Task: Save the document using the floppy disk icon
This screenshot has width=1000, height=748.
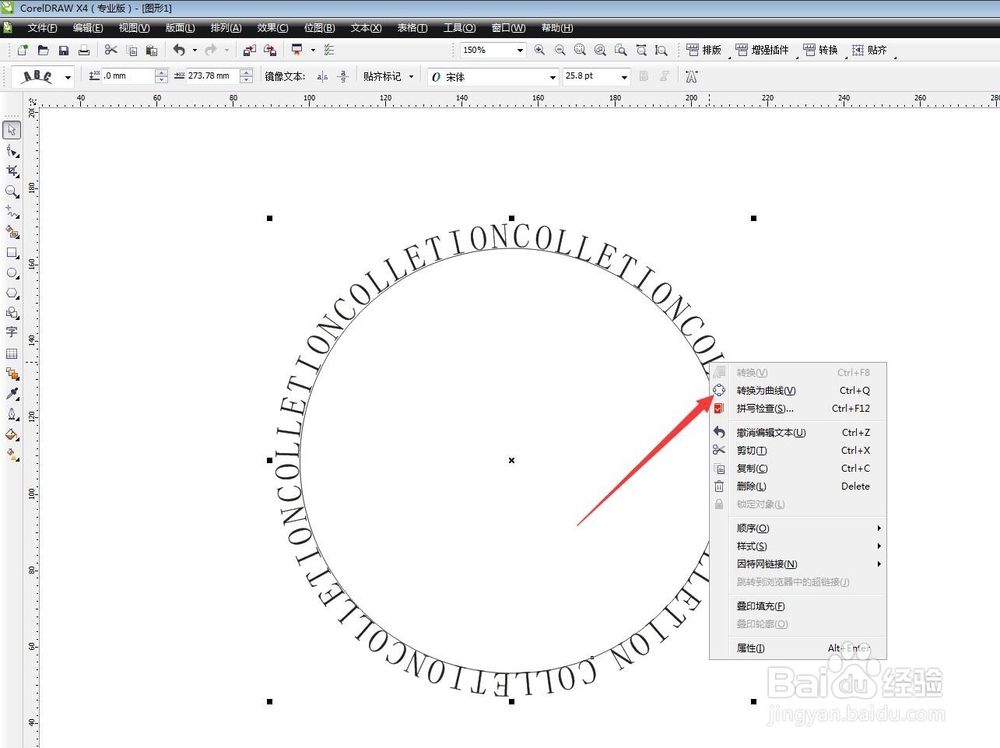Action: click(x=63, y=50)
